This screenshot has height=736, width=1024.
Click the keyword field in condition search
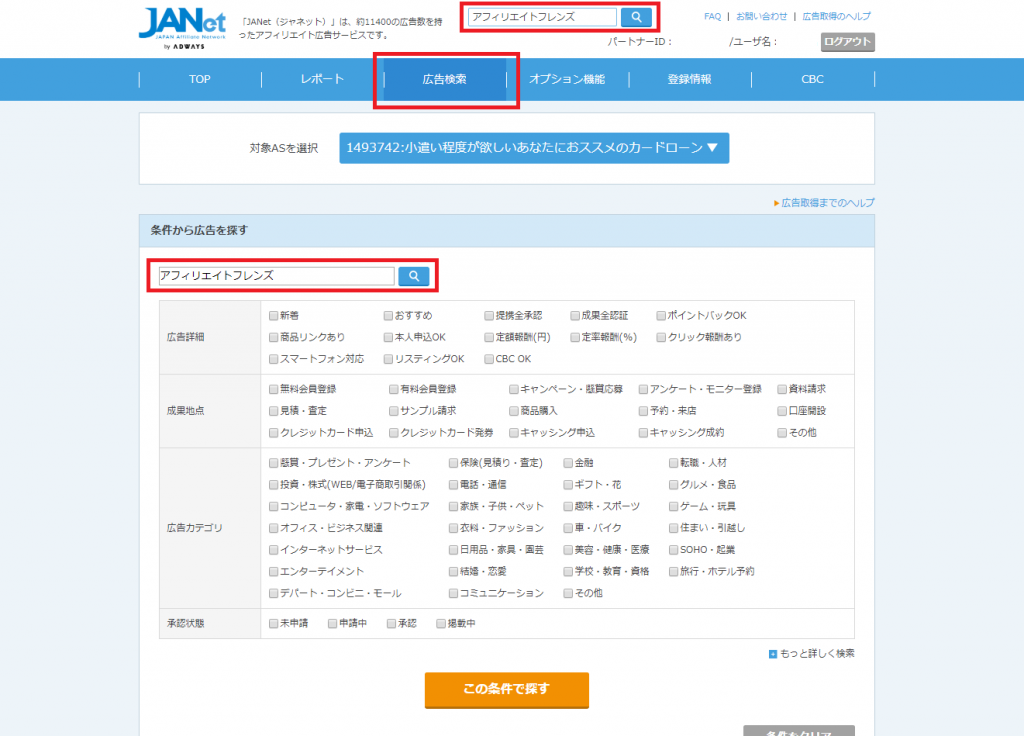[275, 276]
